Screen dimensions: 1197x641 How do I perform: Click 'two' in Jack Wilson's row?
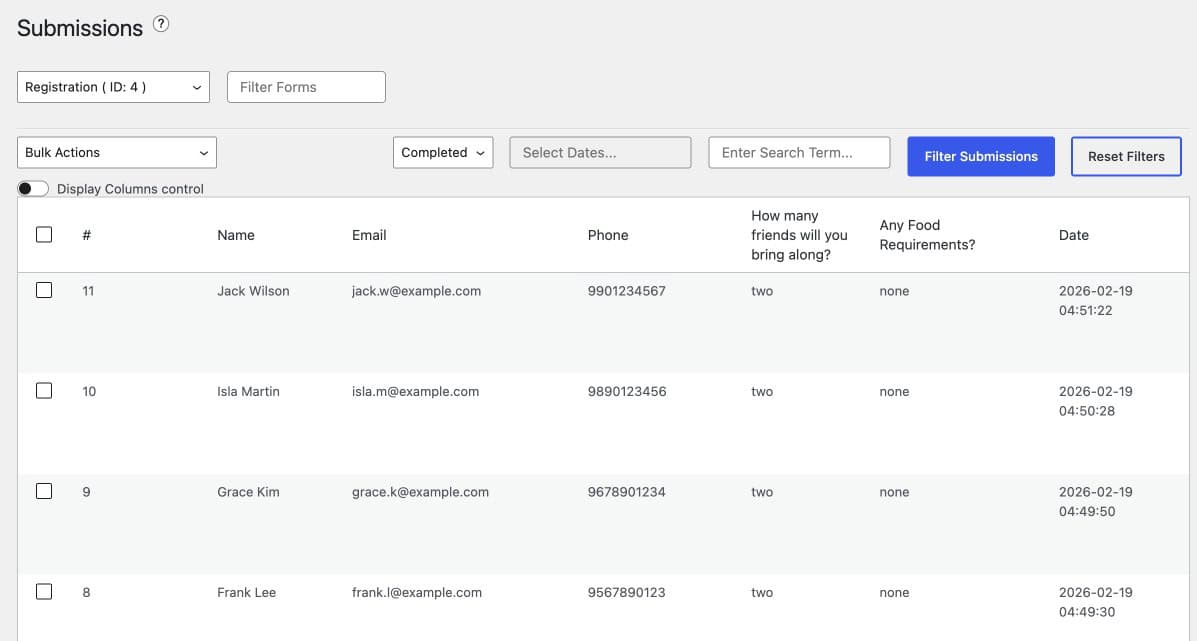(762, 291)
